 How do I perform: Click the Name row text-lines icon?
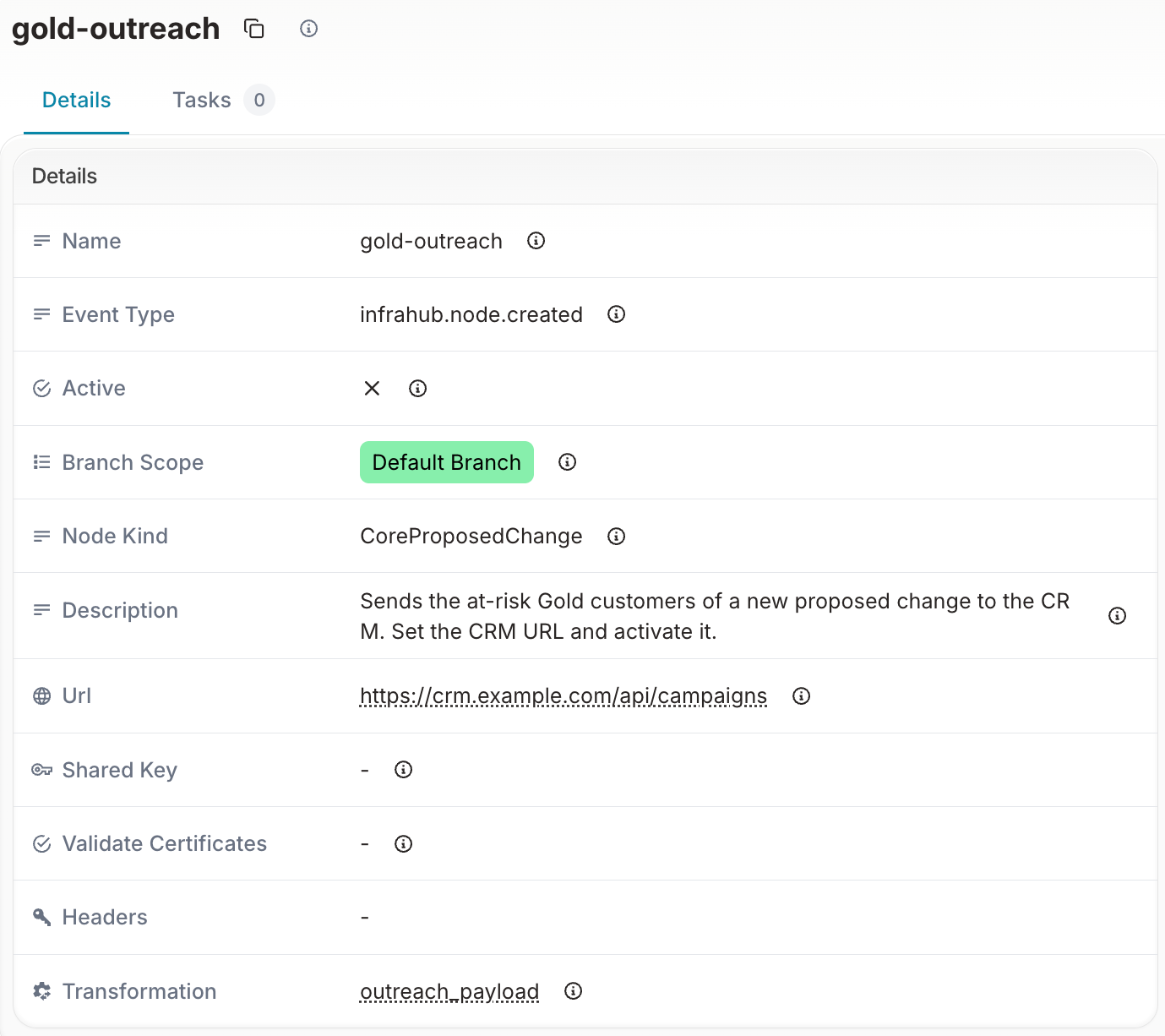pos(42,241)
